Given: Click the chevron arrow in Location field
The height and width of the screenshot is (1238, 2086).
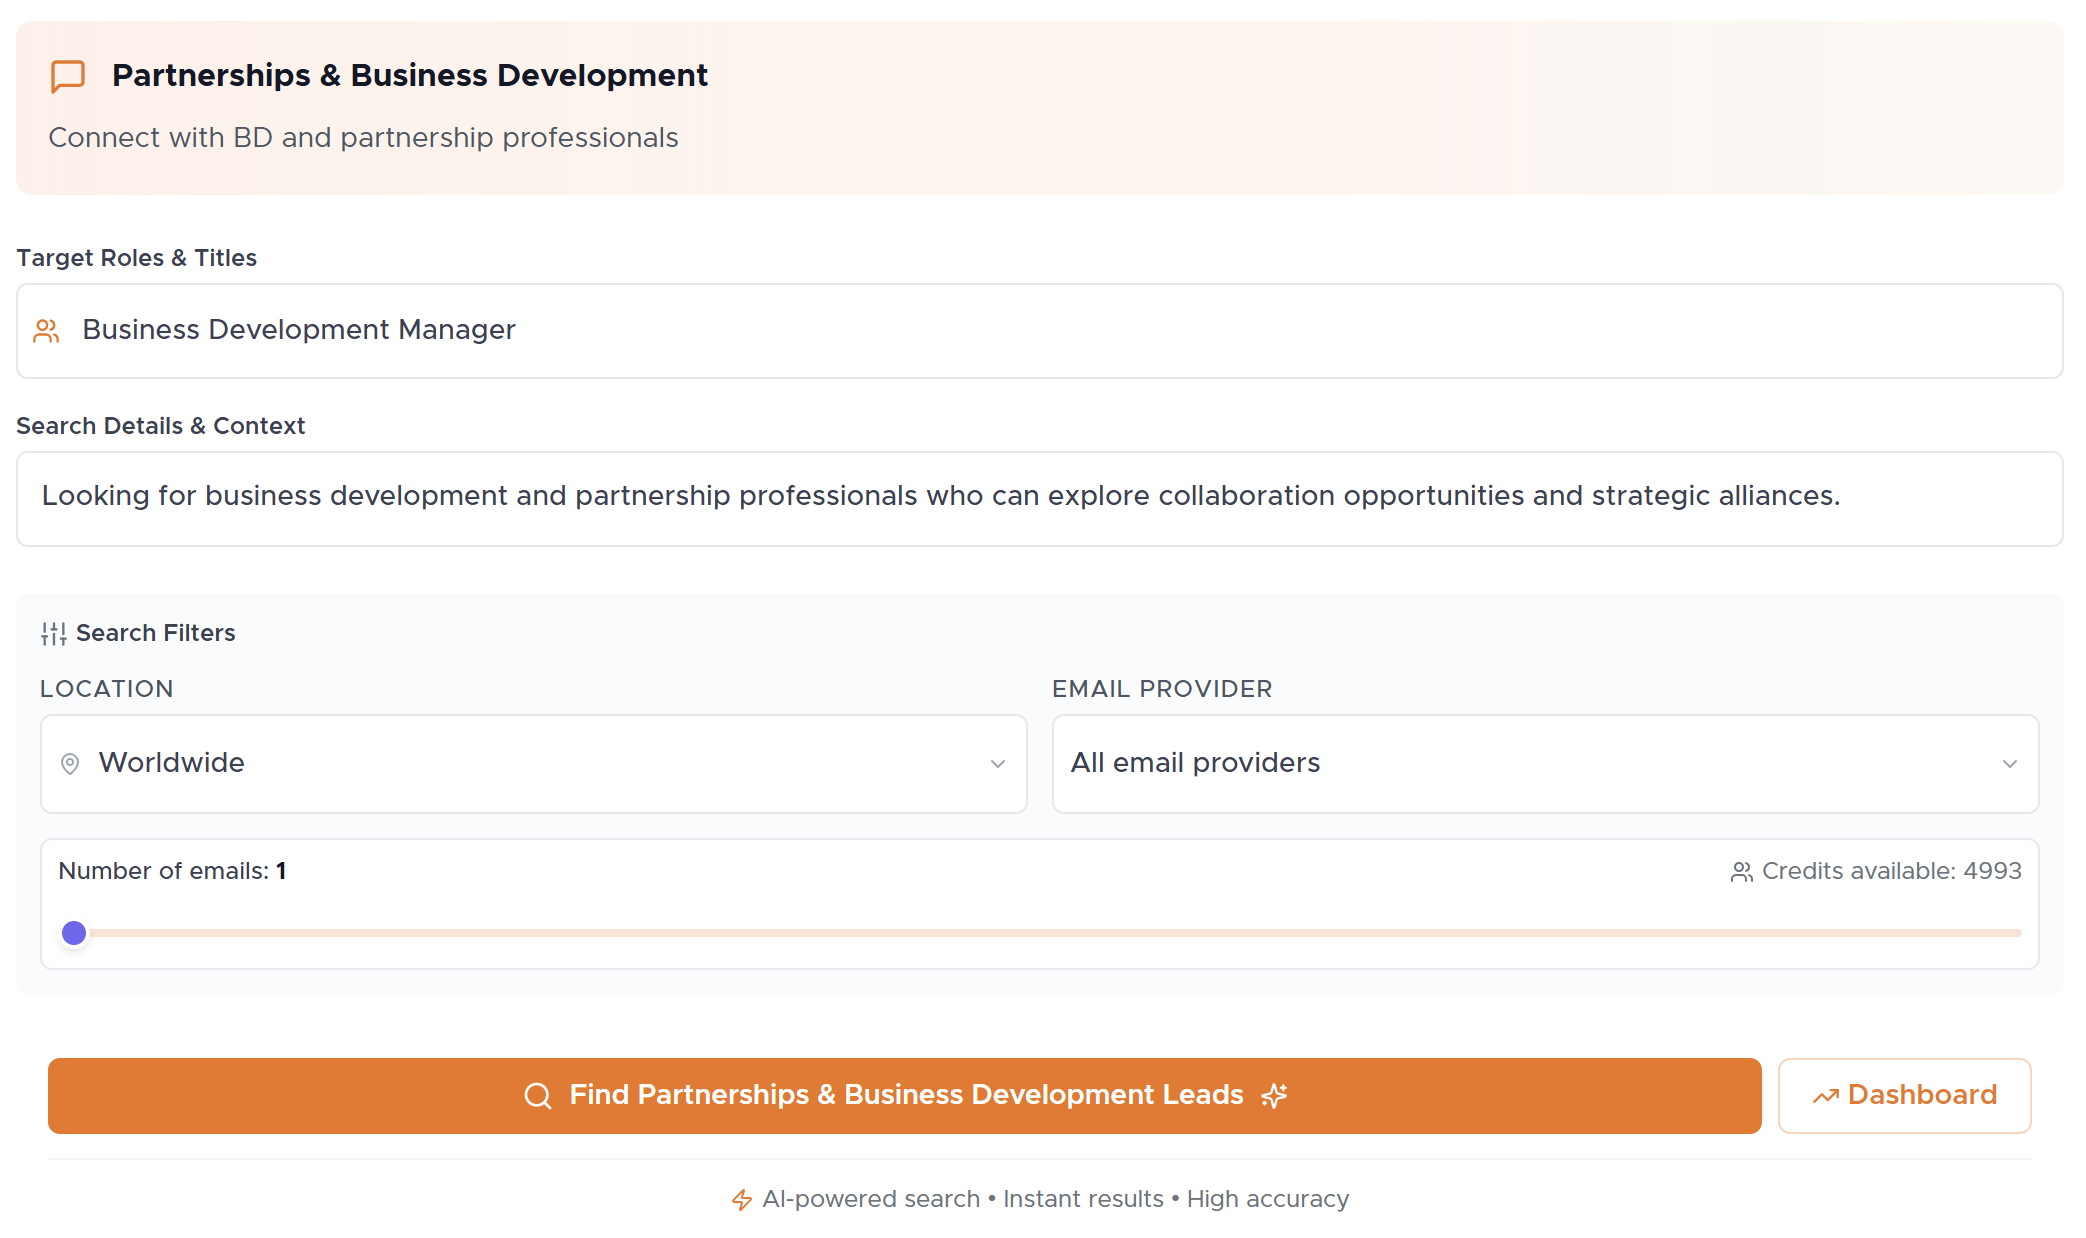Looking at the screenshot, I should (997, 764).
